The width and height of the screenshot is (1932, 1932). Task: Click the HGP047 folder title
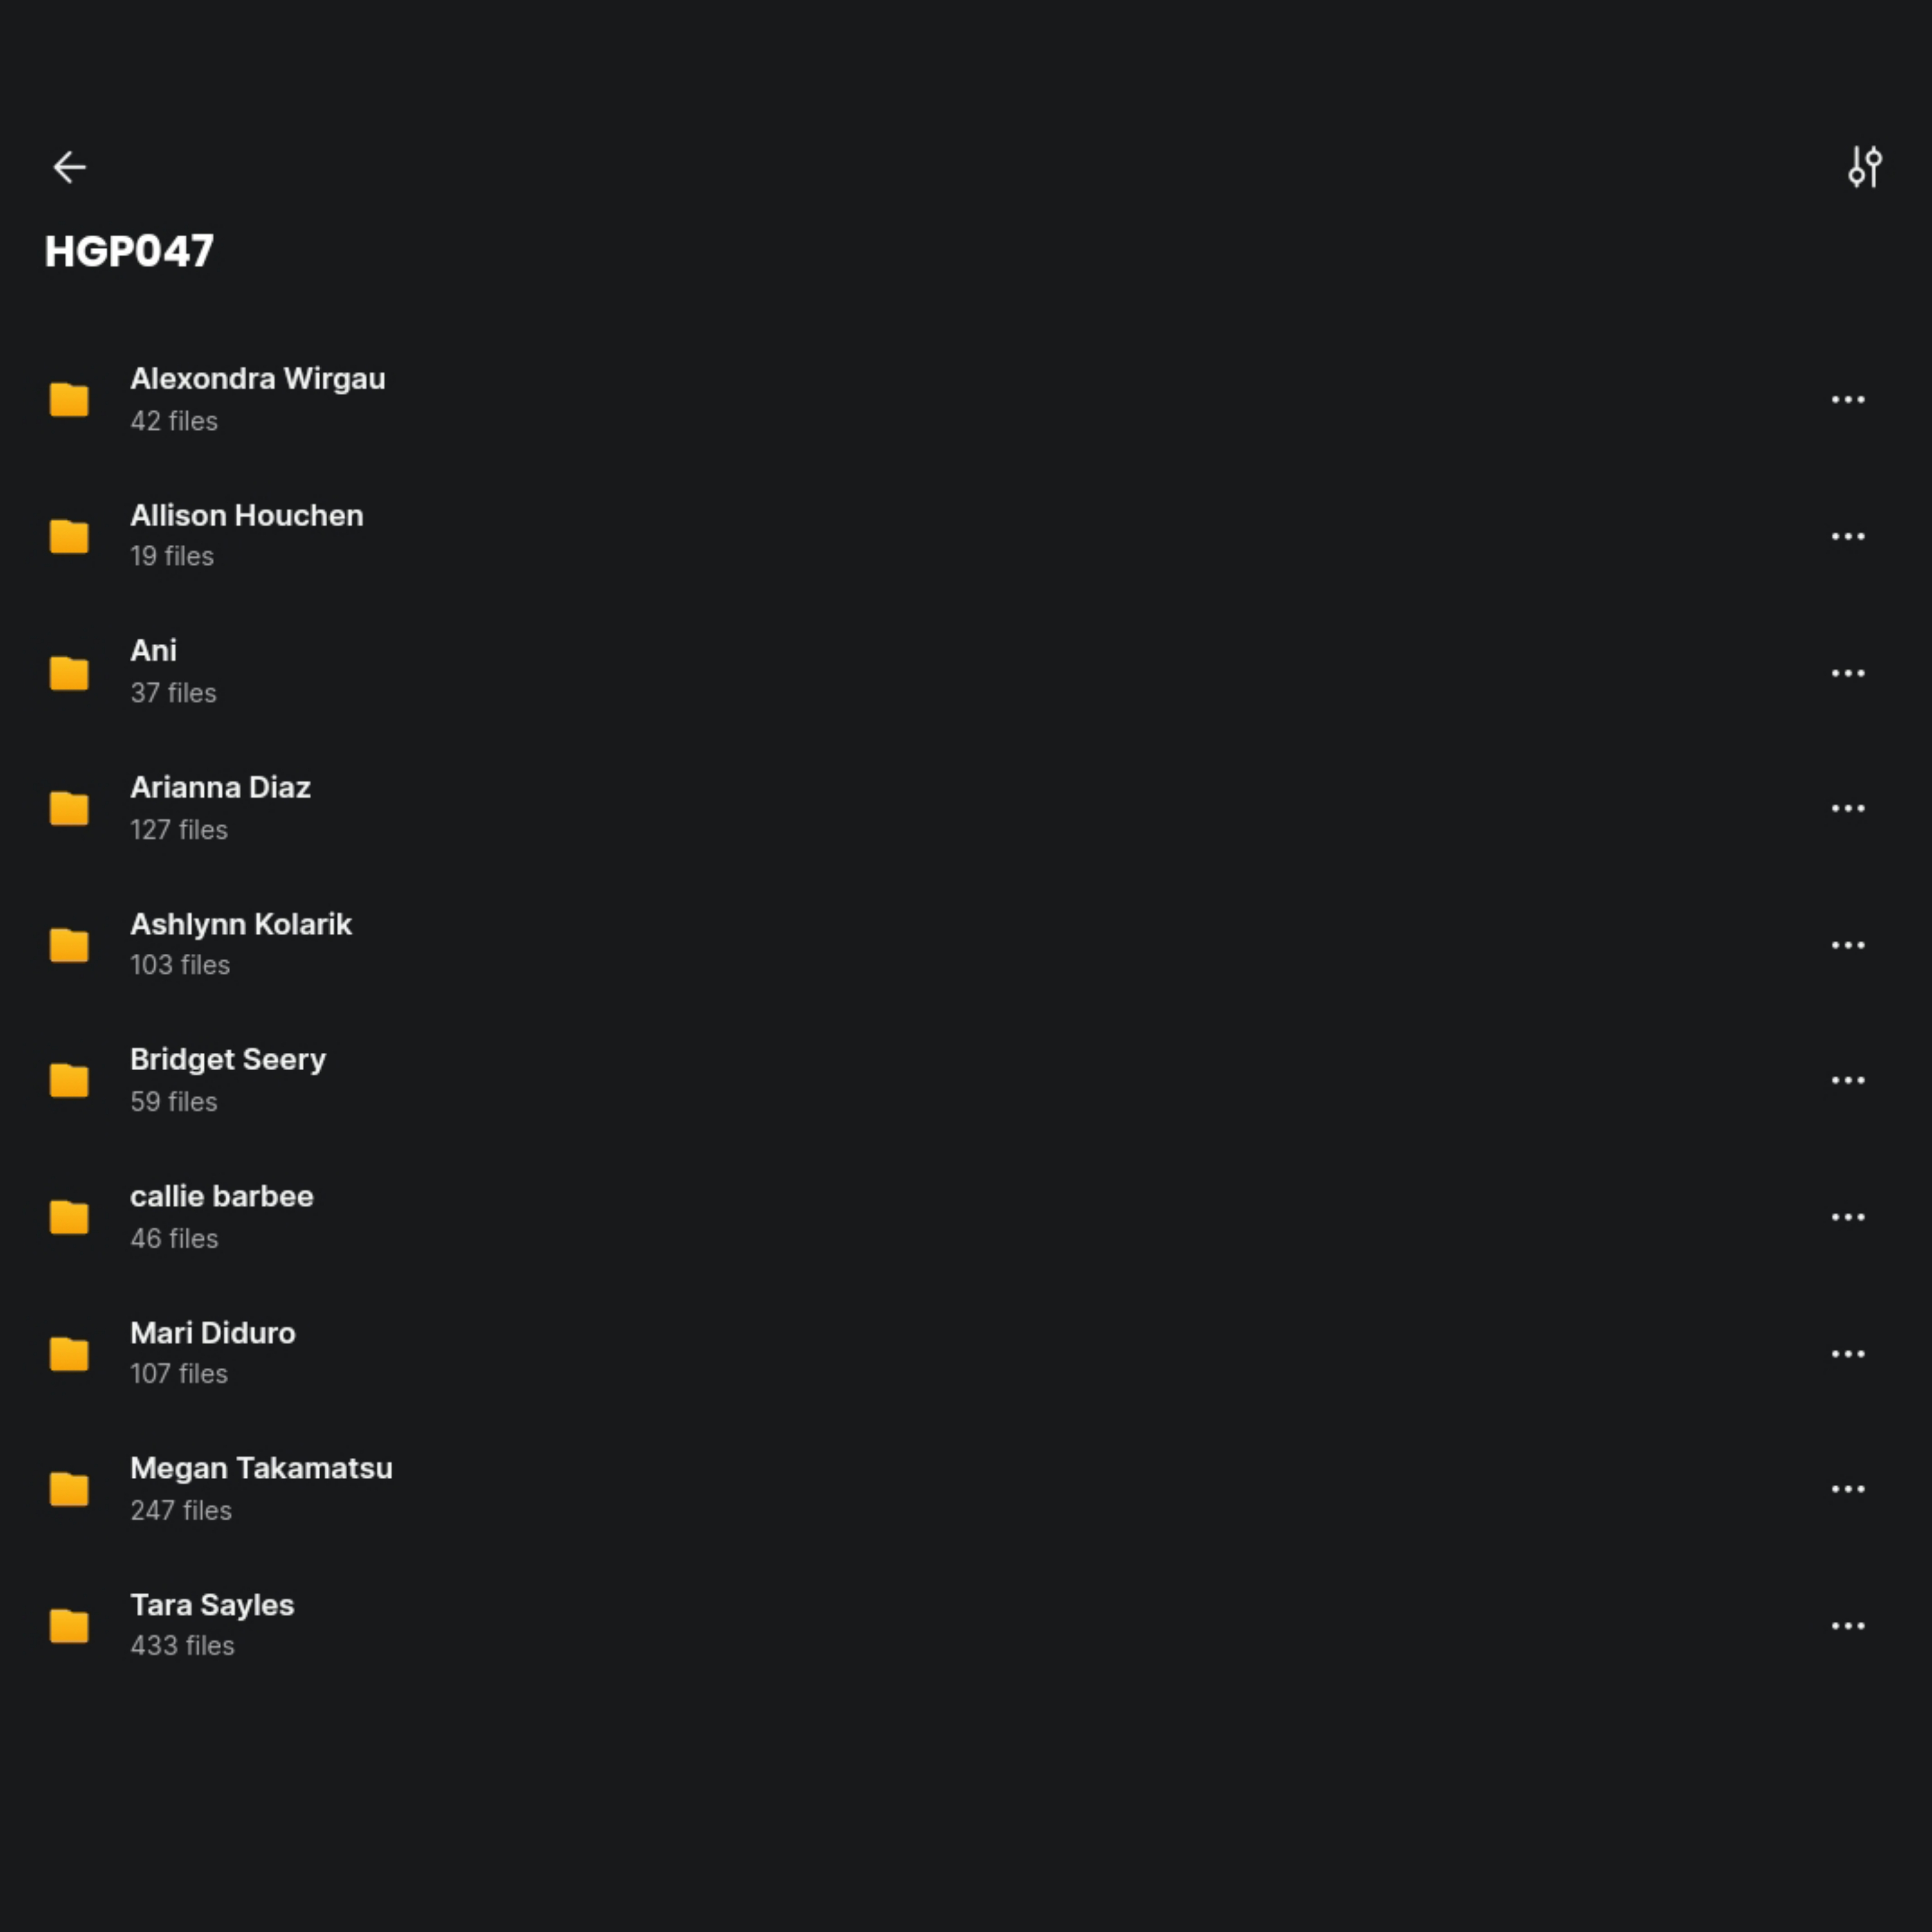click(x=129, y=251)
